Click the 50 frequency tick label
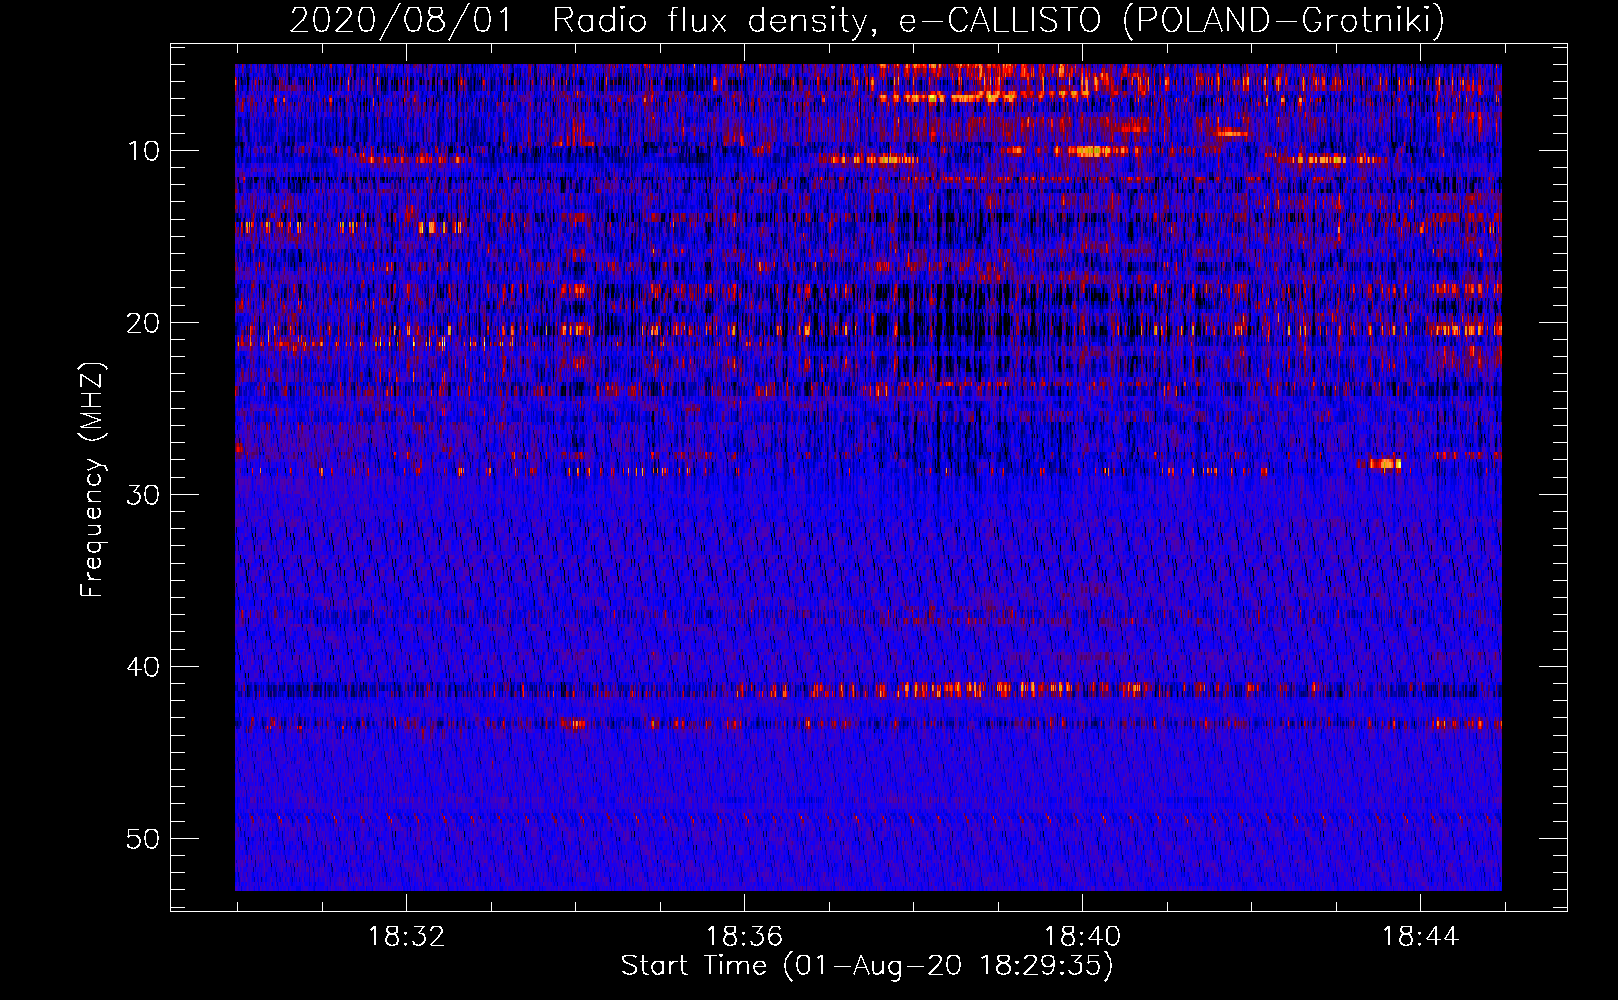 tap(144, 839)
